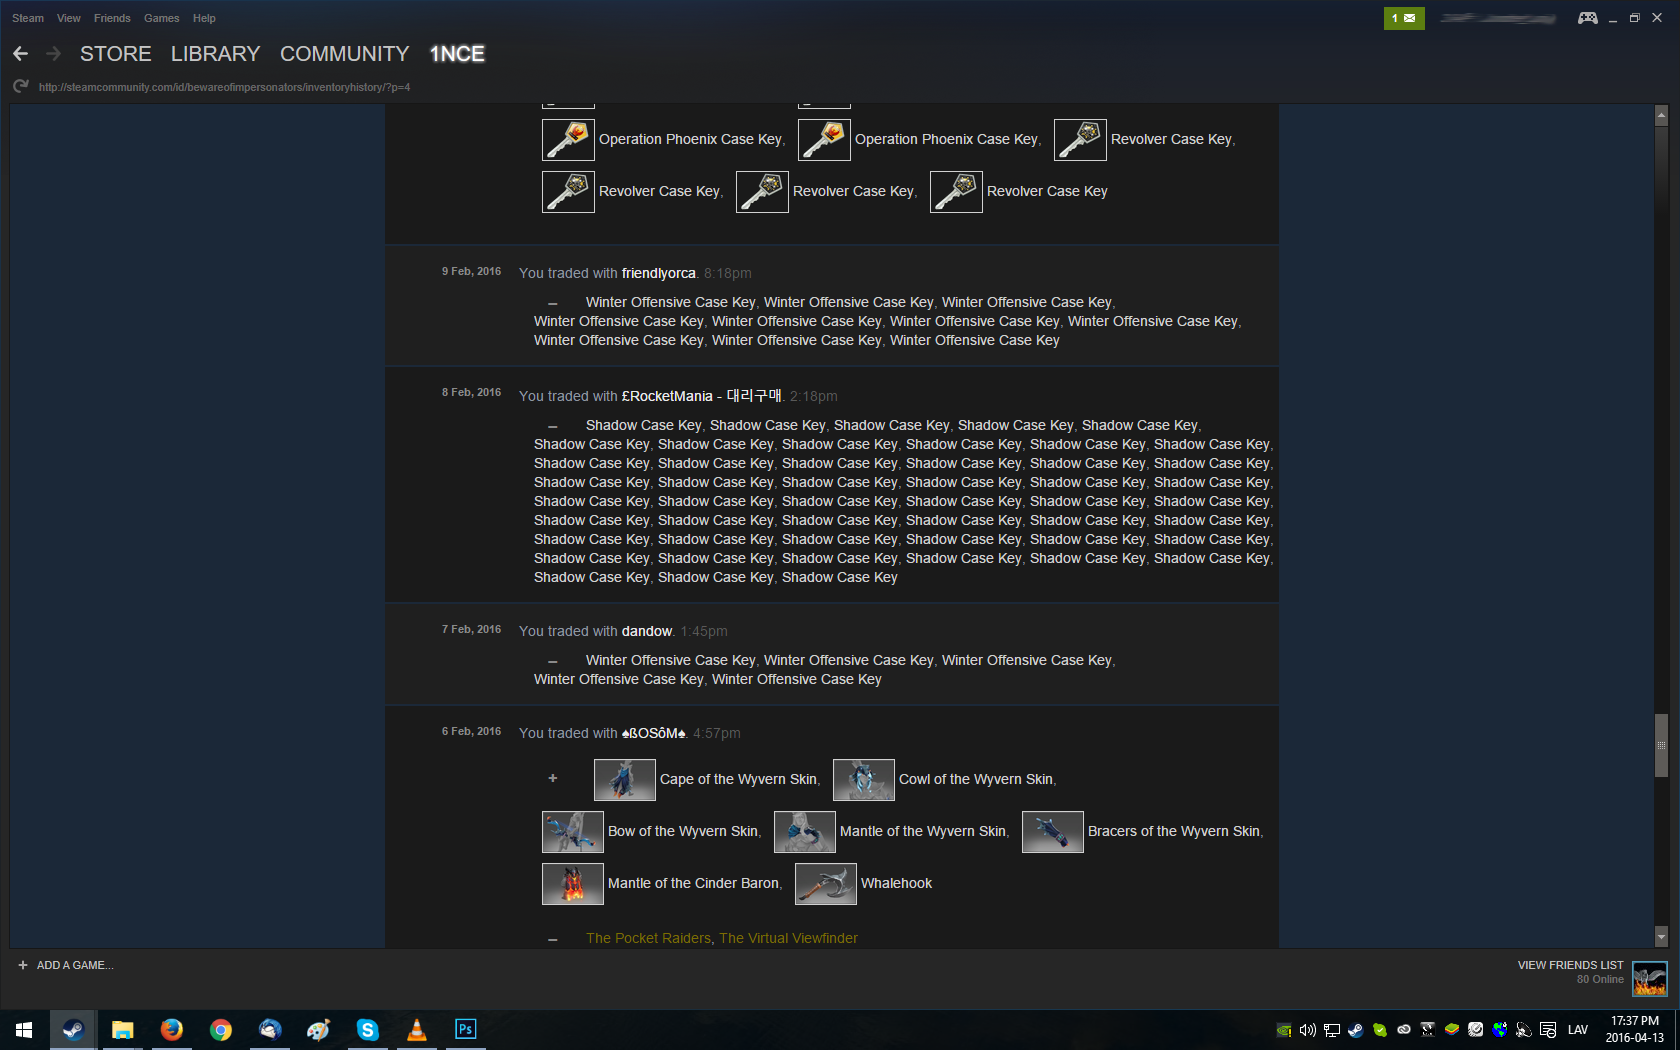Launch Big Picture mode controller icon
The image size is (1680, 1050).
(1587, 18)
